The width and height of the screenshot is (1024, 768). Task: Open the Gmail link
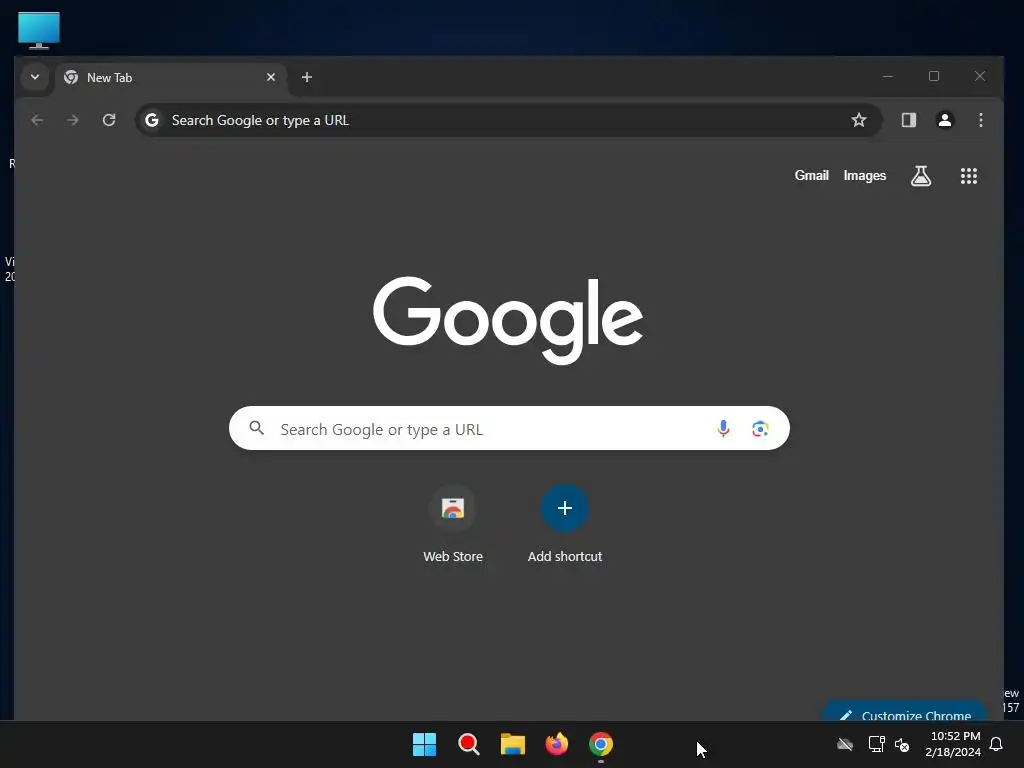click(811, 176)
